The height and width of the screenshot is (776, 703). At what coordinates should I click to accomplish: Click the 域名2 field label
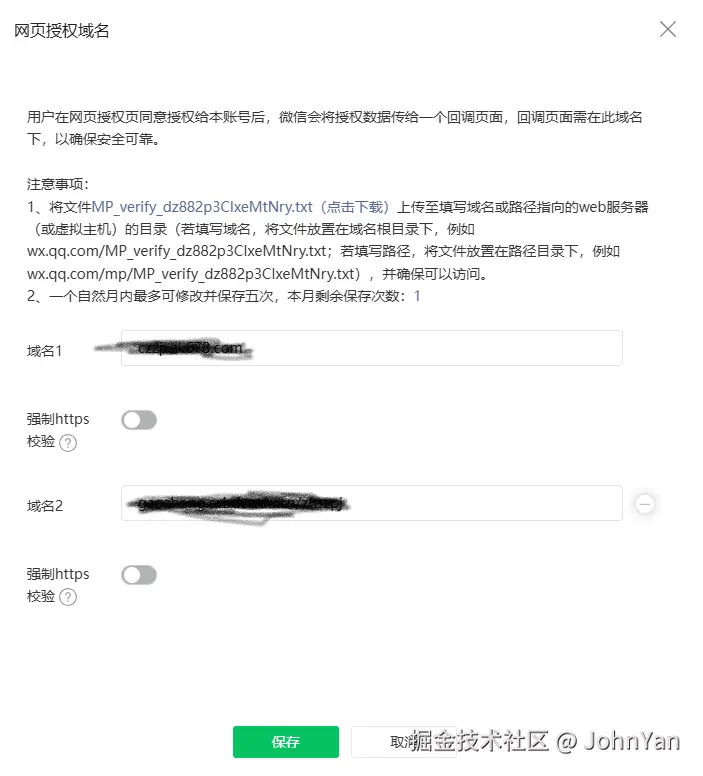pyautogui.click(x=45, y=506)
